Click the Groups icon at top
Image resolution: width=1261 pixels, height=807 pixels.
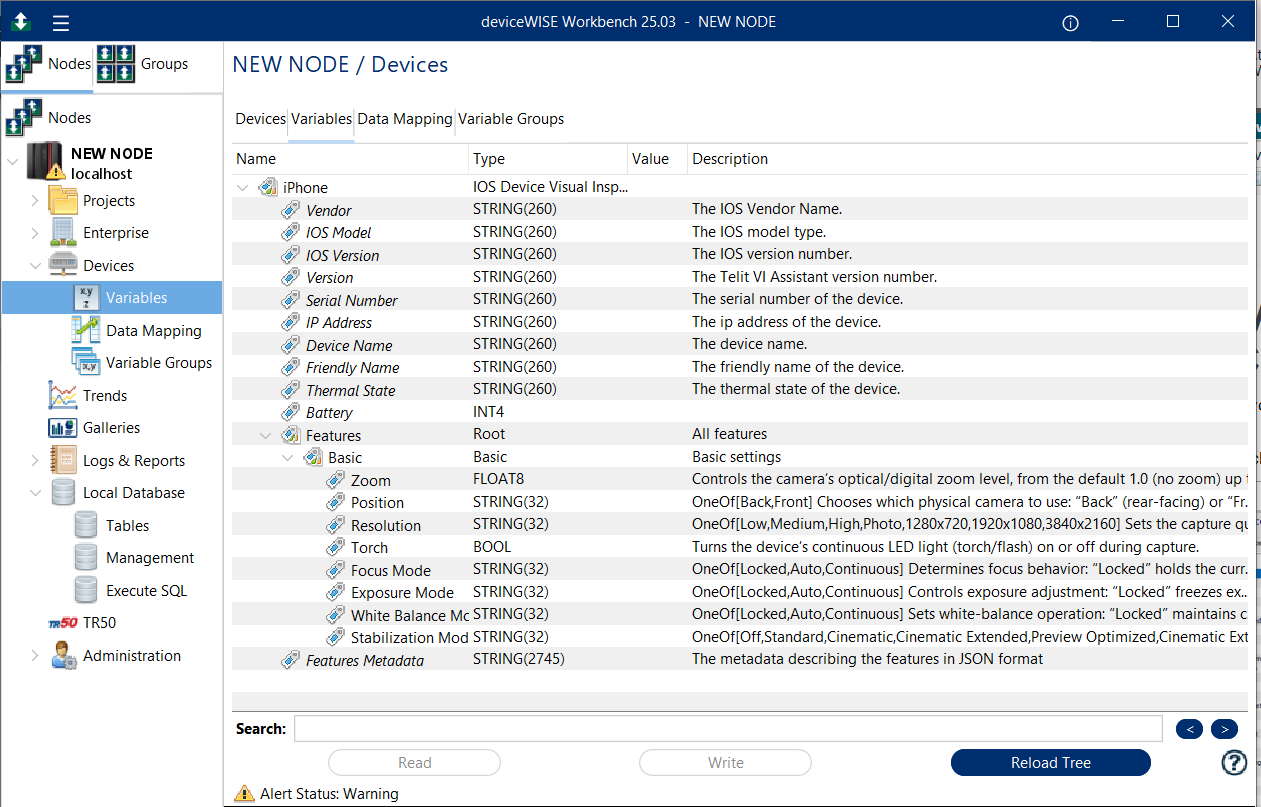tap(116, 64)
